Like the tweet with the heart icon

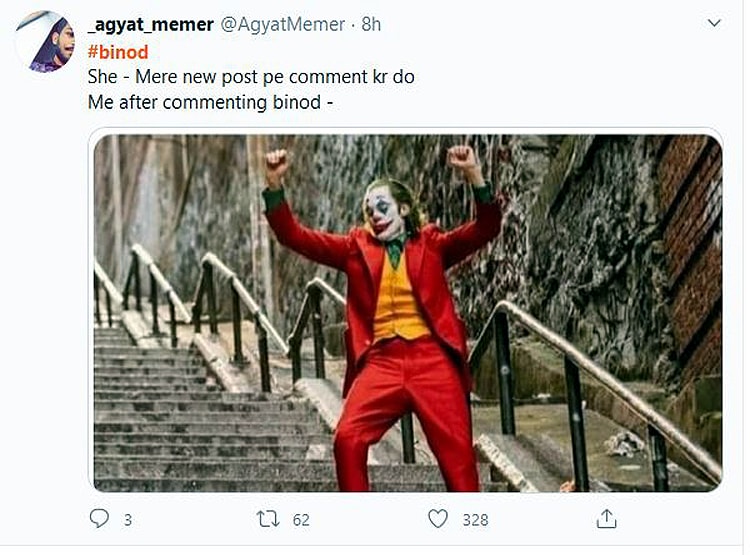(x=438, y=519)
